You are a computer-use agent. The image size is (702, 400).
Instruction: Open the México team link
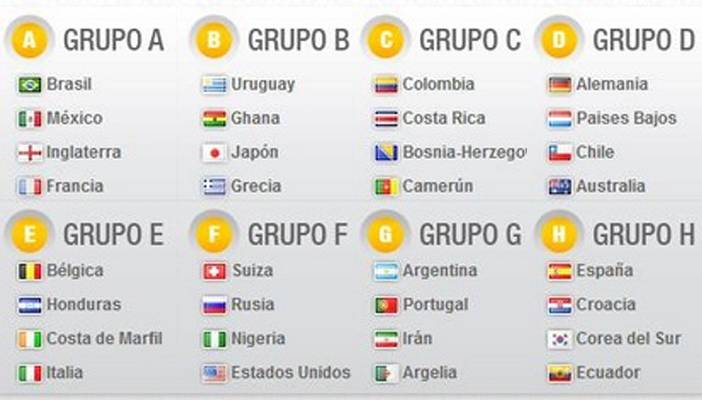[75, 119]
